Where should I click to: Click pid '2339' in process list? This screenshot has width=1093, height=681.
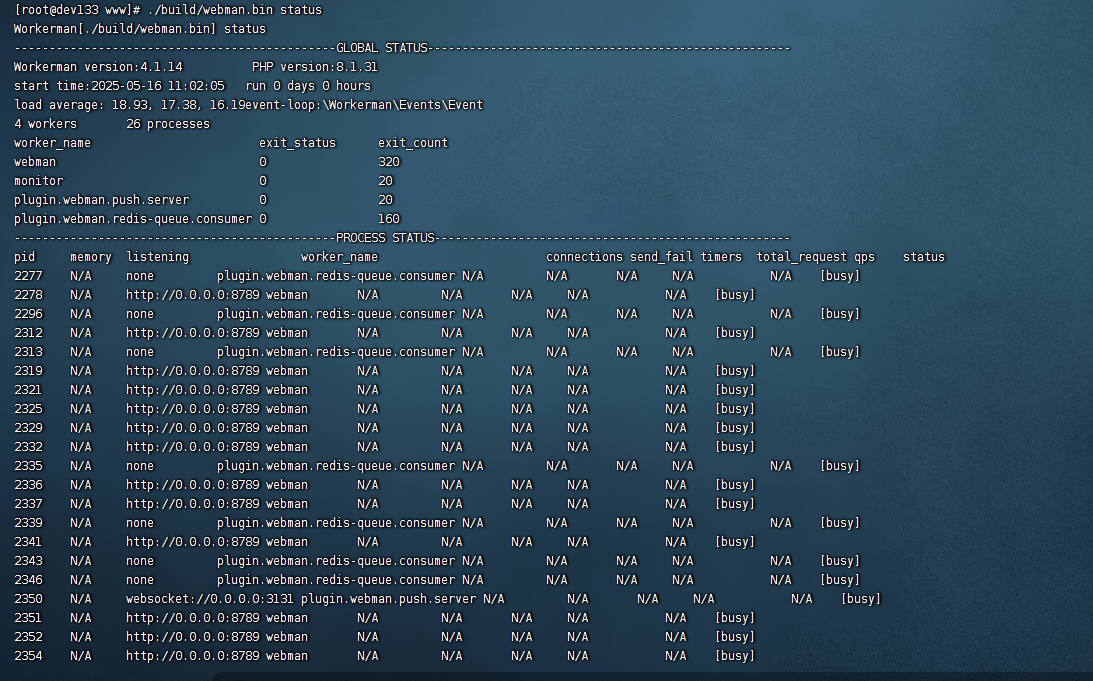pos(28,523)
